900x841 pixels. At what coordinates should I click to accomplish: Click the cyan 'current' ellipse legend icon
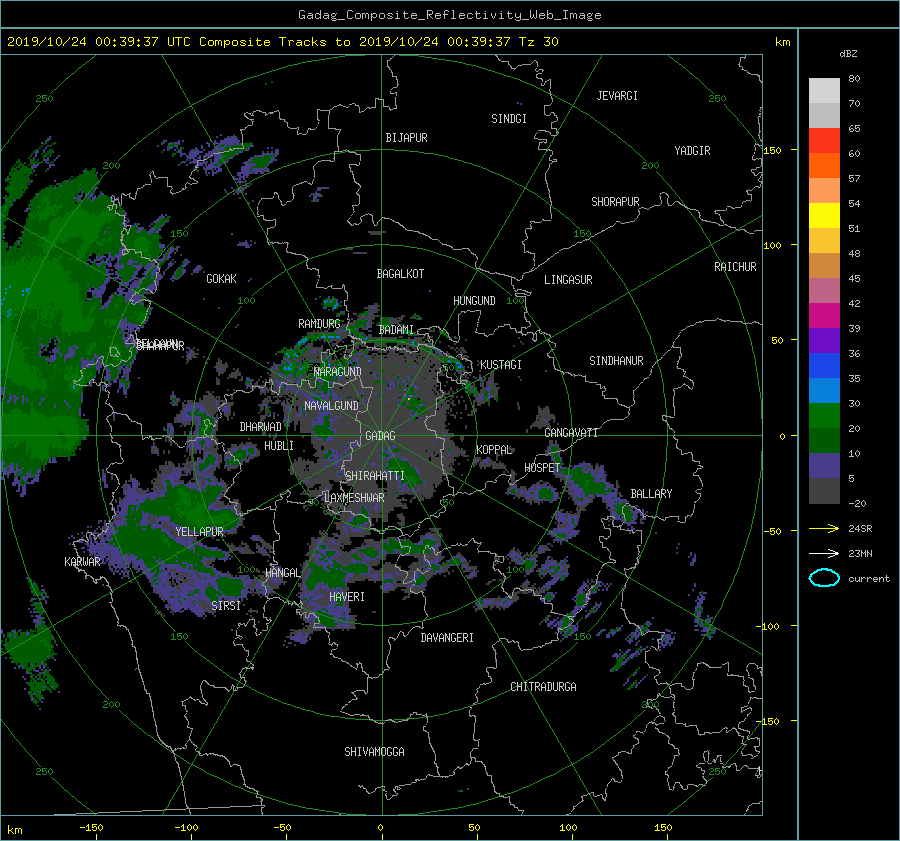pyautogui.click(x=824, y=578)
